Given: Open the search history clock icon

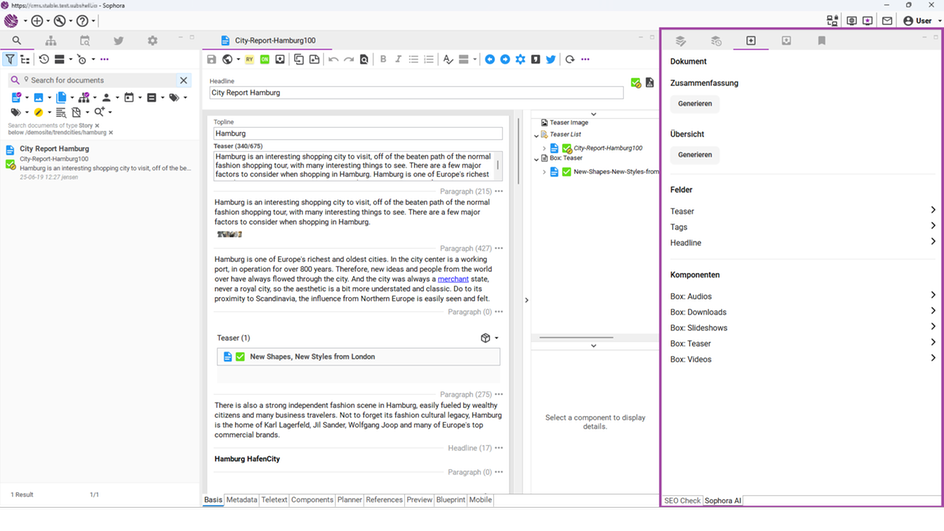Looking at the screenshot, I should click(x=44, y=59).
